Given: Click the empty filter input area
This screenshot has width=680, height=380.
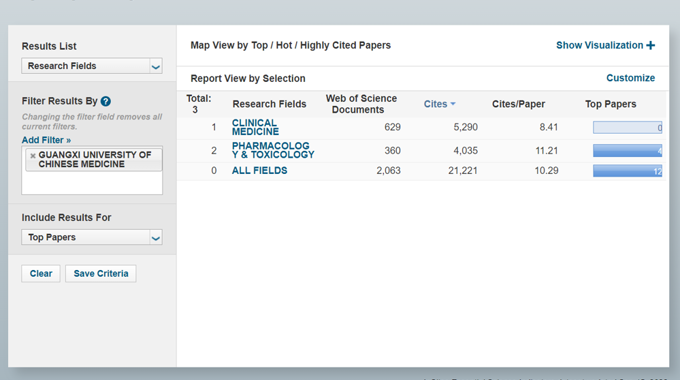Looking at the screenshot, I should click(92, 183).
